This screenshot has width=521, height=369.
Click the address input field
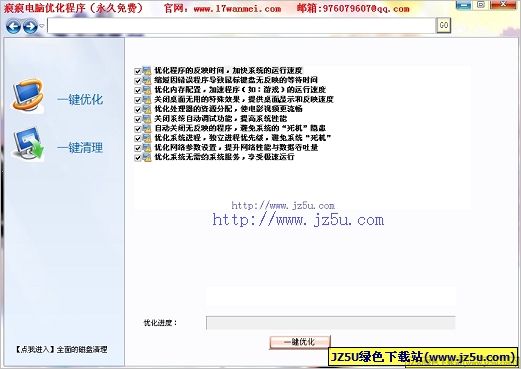(x=242, y=26)
